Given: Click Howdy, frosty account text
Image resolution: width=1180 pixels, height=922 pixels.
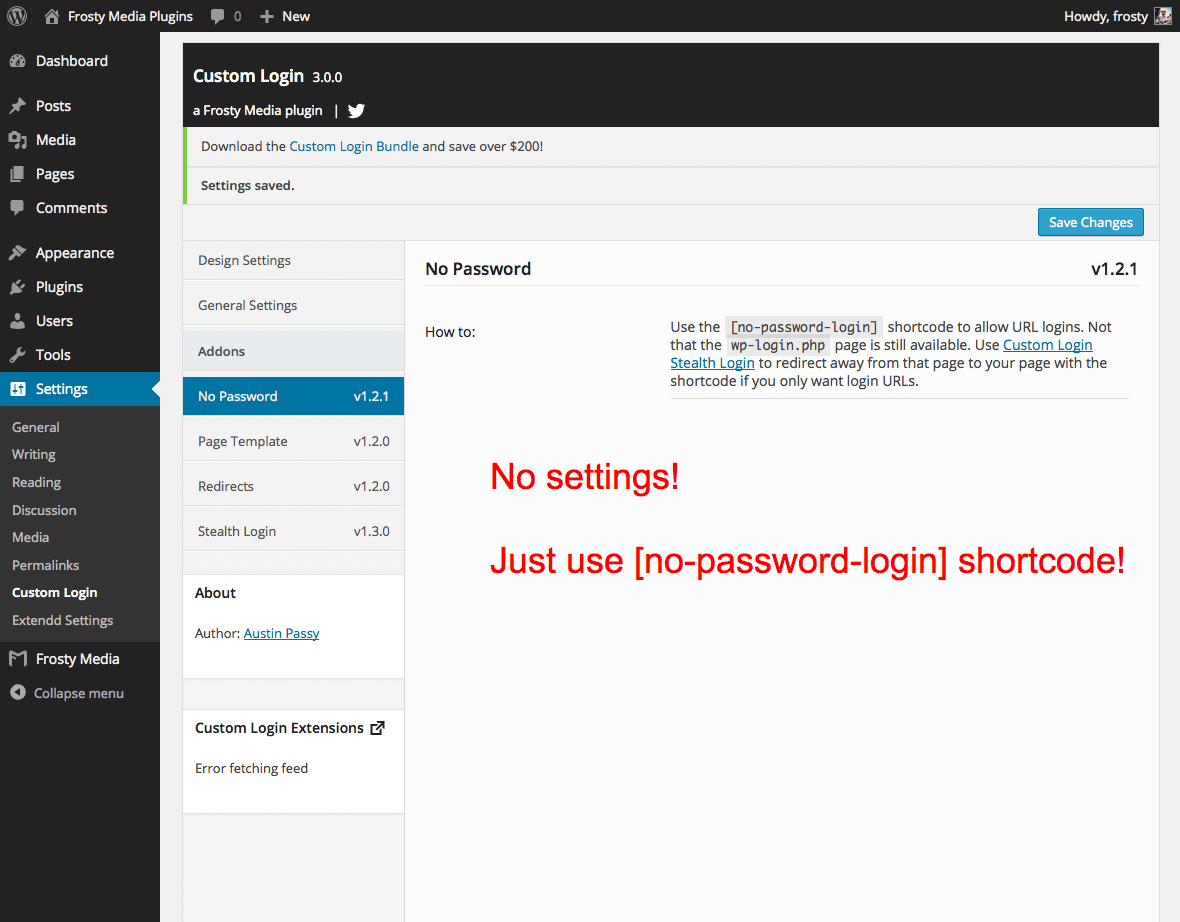Looking at the screenshot, I should [x=1105, y=17].
